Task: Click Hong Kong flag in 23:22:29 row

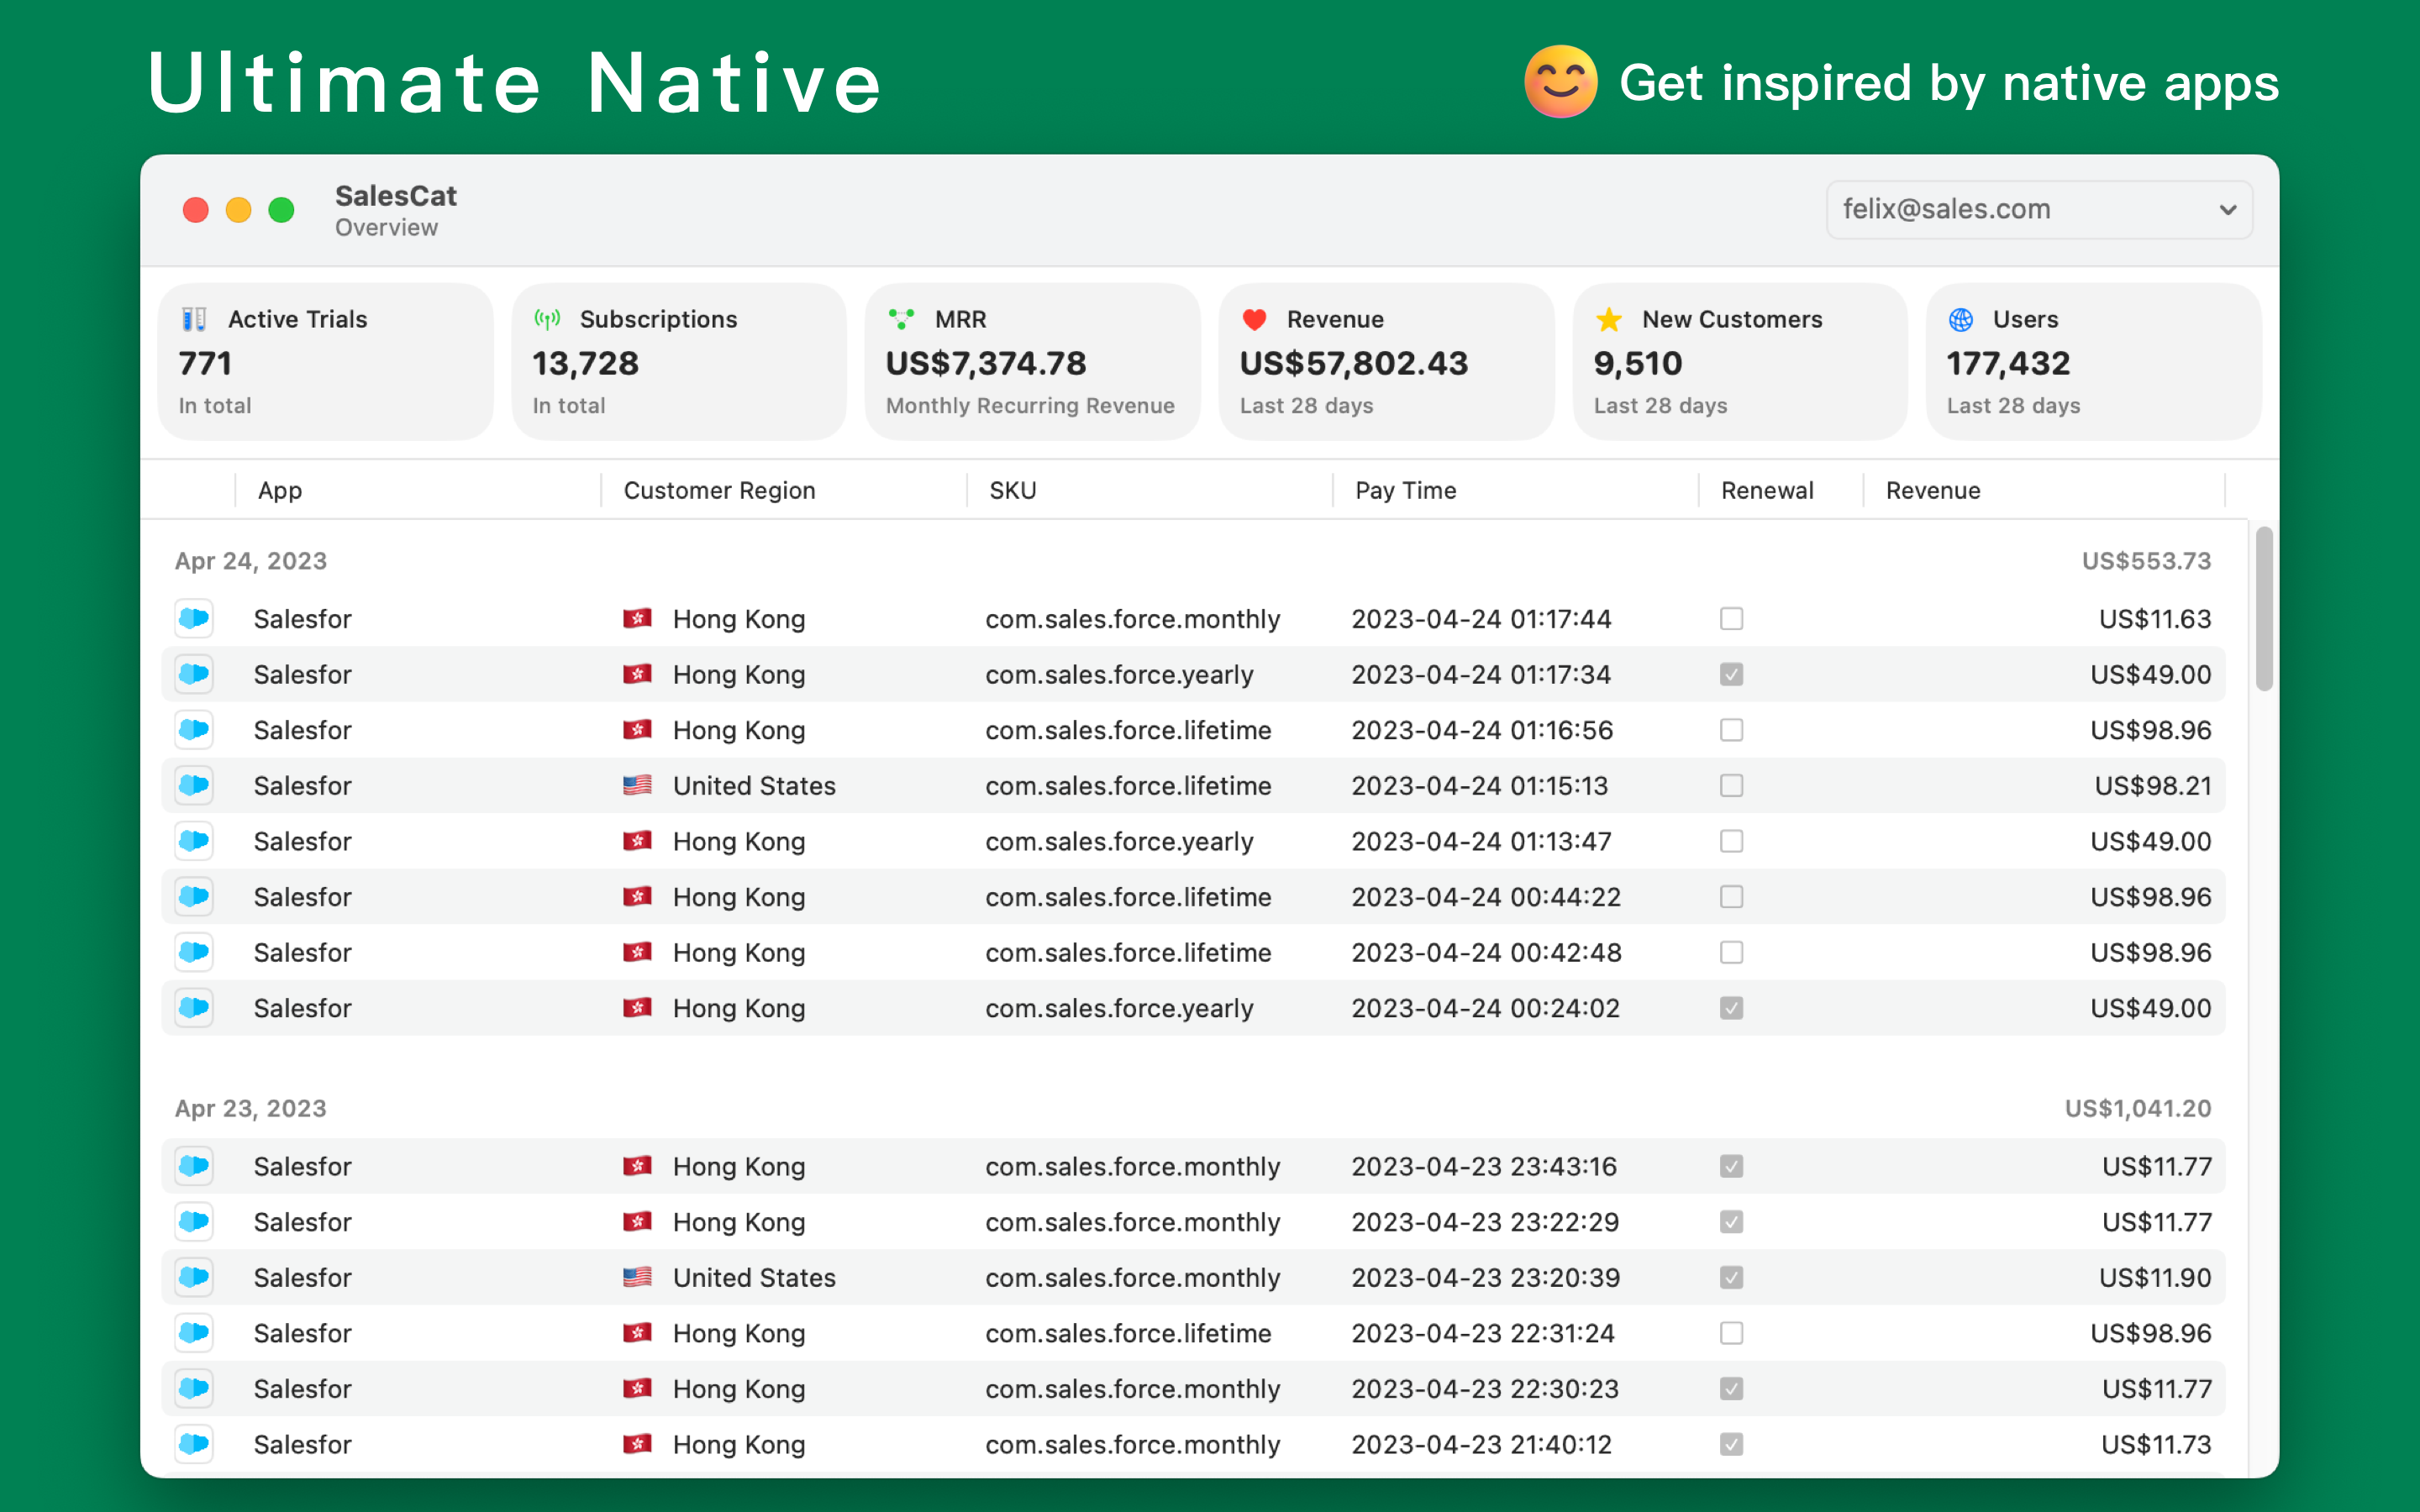Action: coord(637,1222)
